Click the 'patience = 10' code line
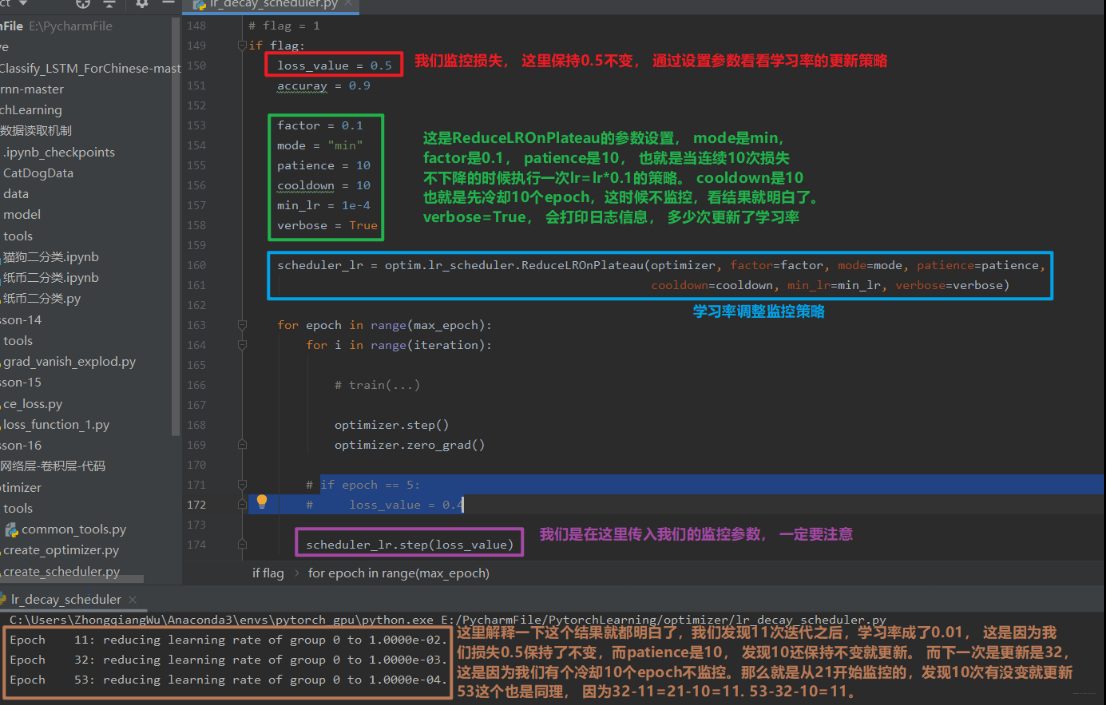 [x=323, y=165]
